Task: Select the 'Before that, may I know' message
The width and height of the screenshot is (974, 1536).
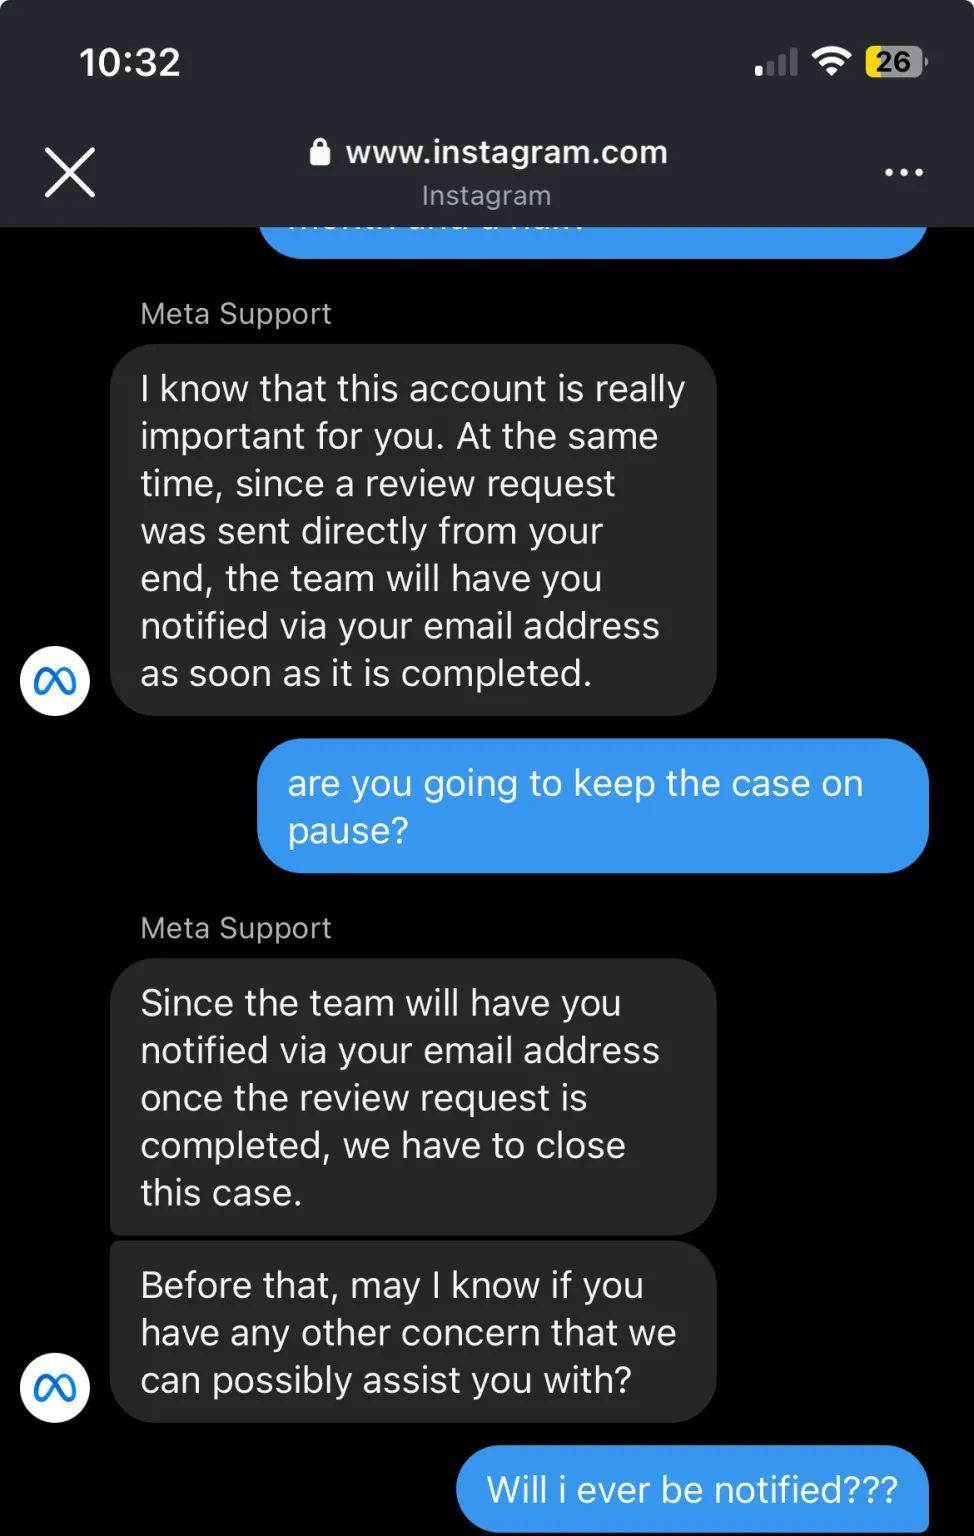Action: click(412, 1332)
